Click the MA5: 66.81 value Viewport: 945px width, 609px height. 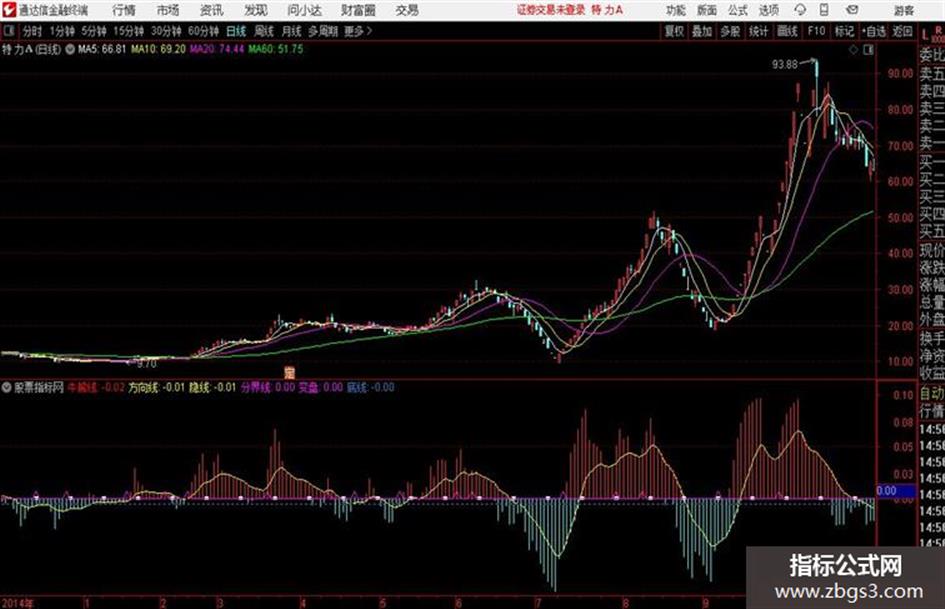tap(102, 49)
